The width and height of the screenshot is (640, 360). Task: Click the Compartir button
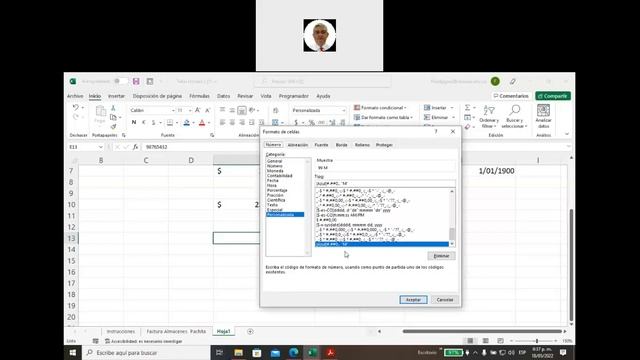coord(553,96)
